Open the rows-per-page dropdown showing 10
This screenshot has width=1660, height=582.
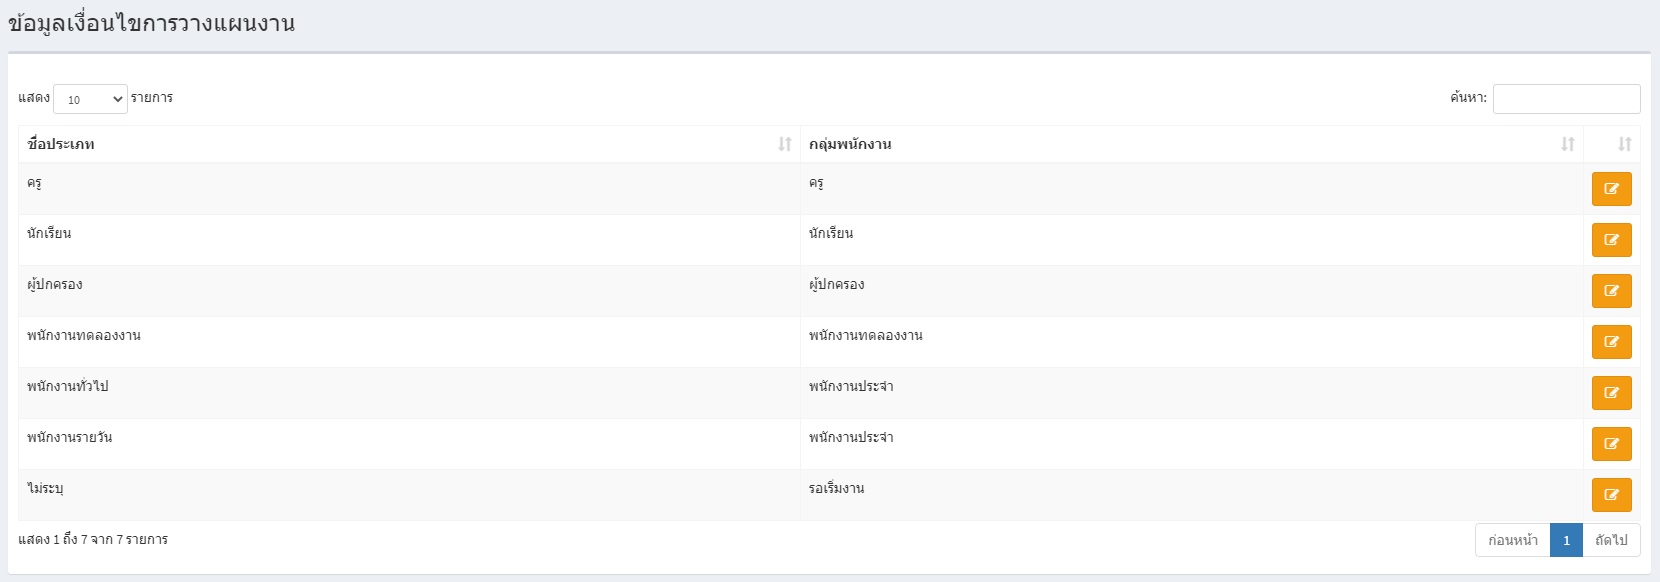tap(90, 99)
